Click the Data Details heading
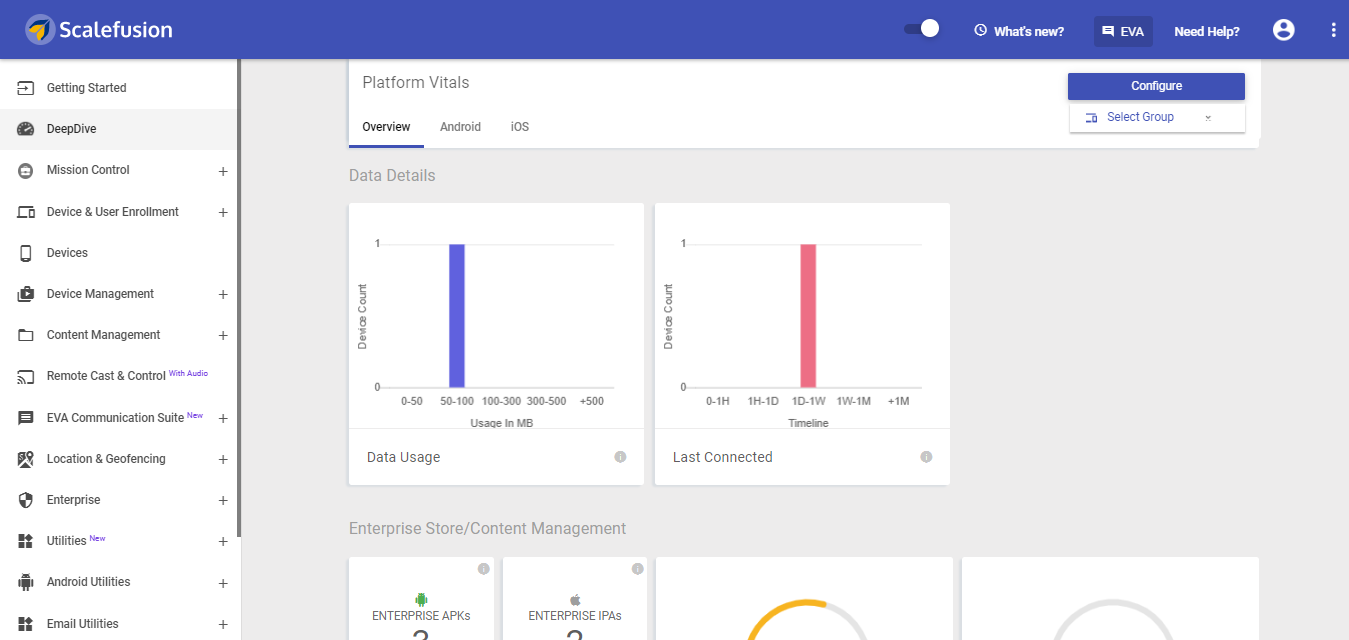Screen dimensions: 1349x640 (x=392, y=176)
